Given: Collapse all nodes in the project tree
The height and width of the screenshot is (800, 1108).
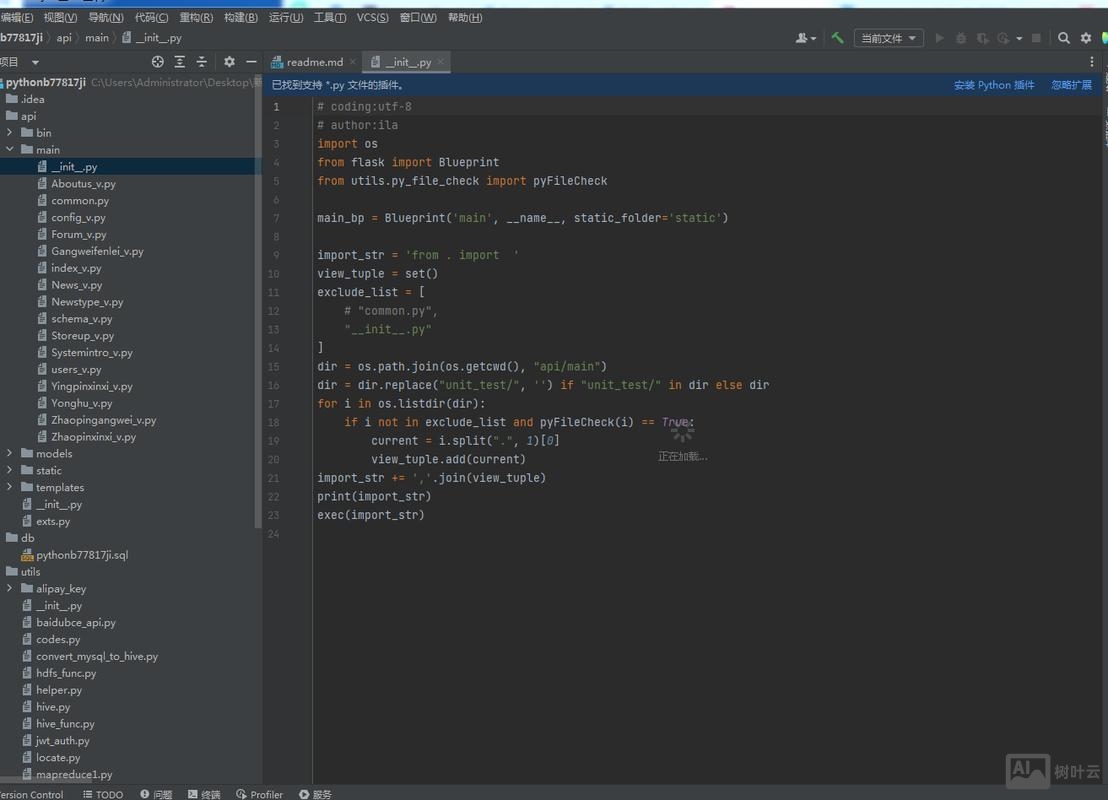Looking at the screenshot, I should pos(203,61).
